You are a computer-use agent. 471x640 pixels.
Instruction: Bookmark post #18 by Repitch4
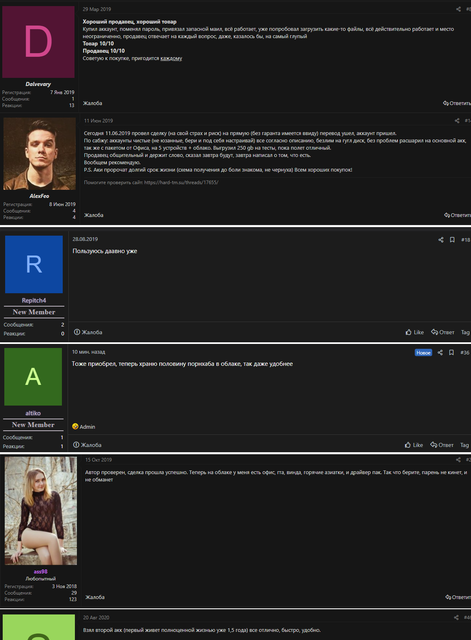coord(452,240)
